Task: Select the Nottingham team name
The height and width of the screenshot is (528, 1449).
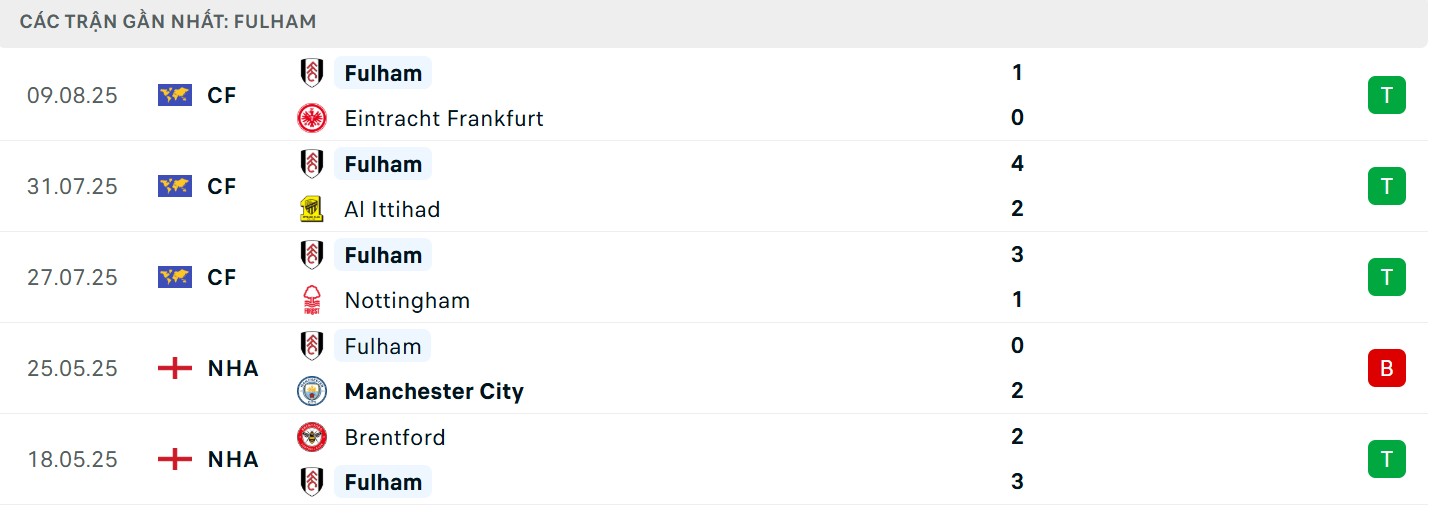Action: pyautogui.click(x=407, y=300)
